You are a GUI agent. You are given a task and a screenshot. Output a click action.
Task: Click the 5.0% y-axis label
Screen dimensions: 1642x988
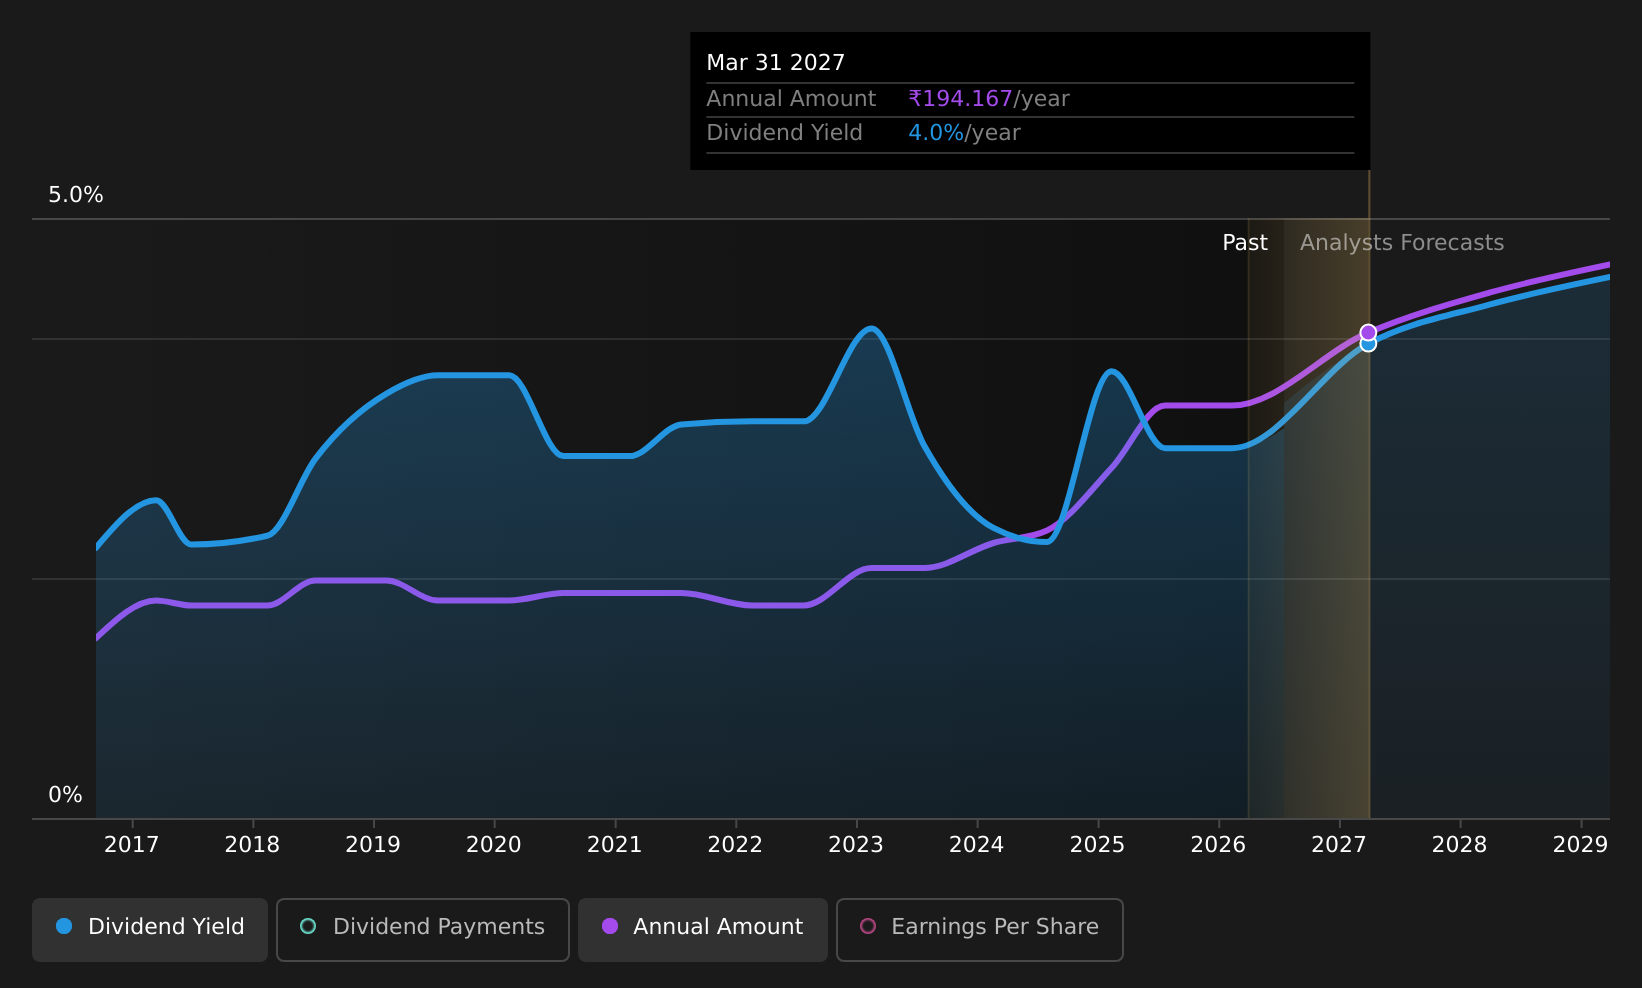76,195
